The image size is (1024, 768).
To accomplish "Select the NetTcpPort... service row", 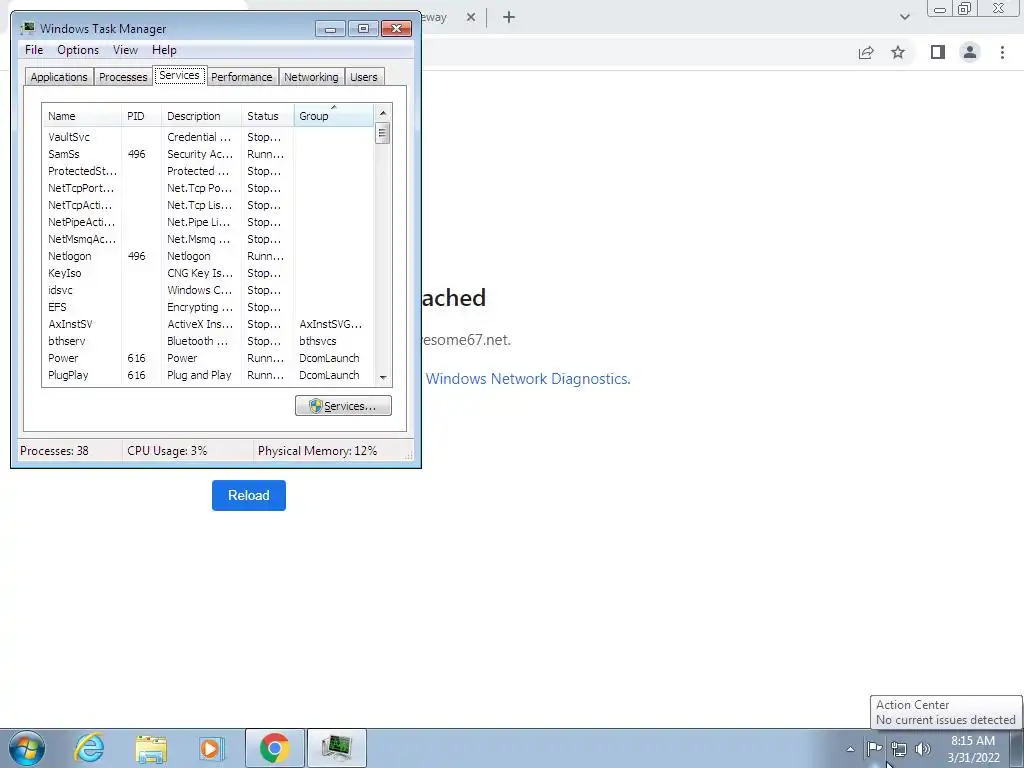I will click(x=208, y=188).
